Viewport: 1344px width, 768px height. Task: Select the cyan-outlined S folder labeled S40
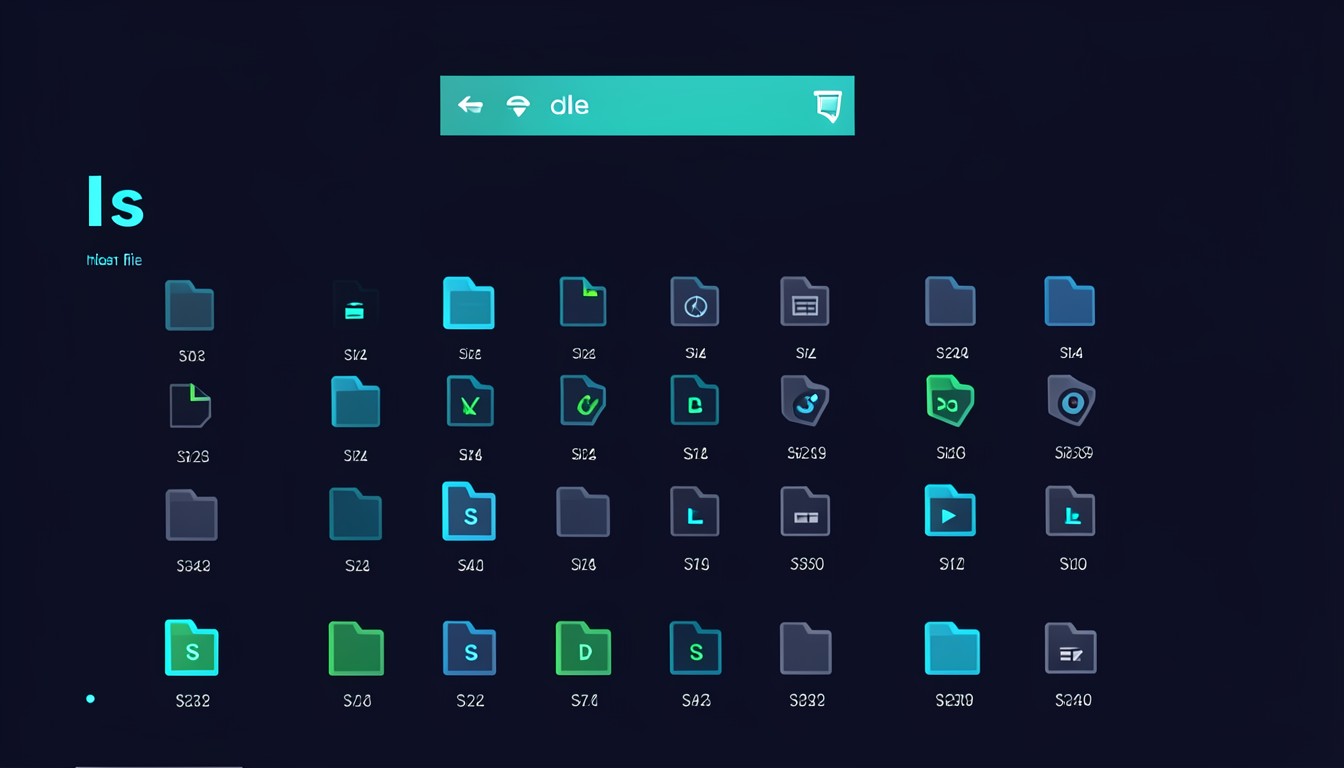[469, 512]
